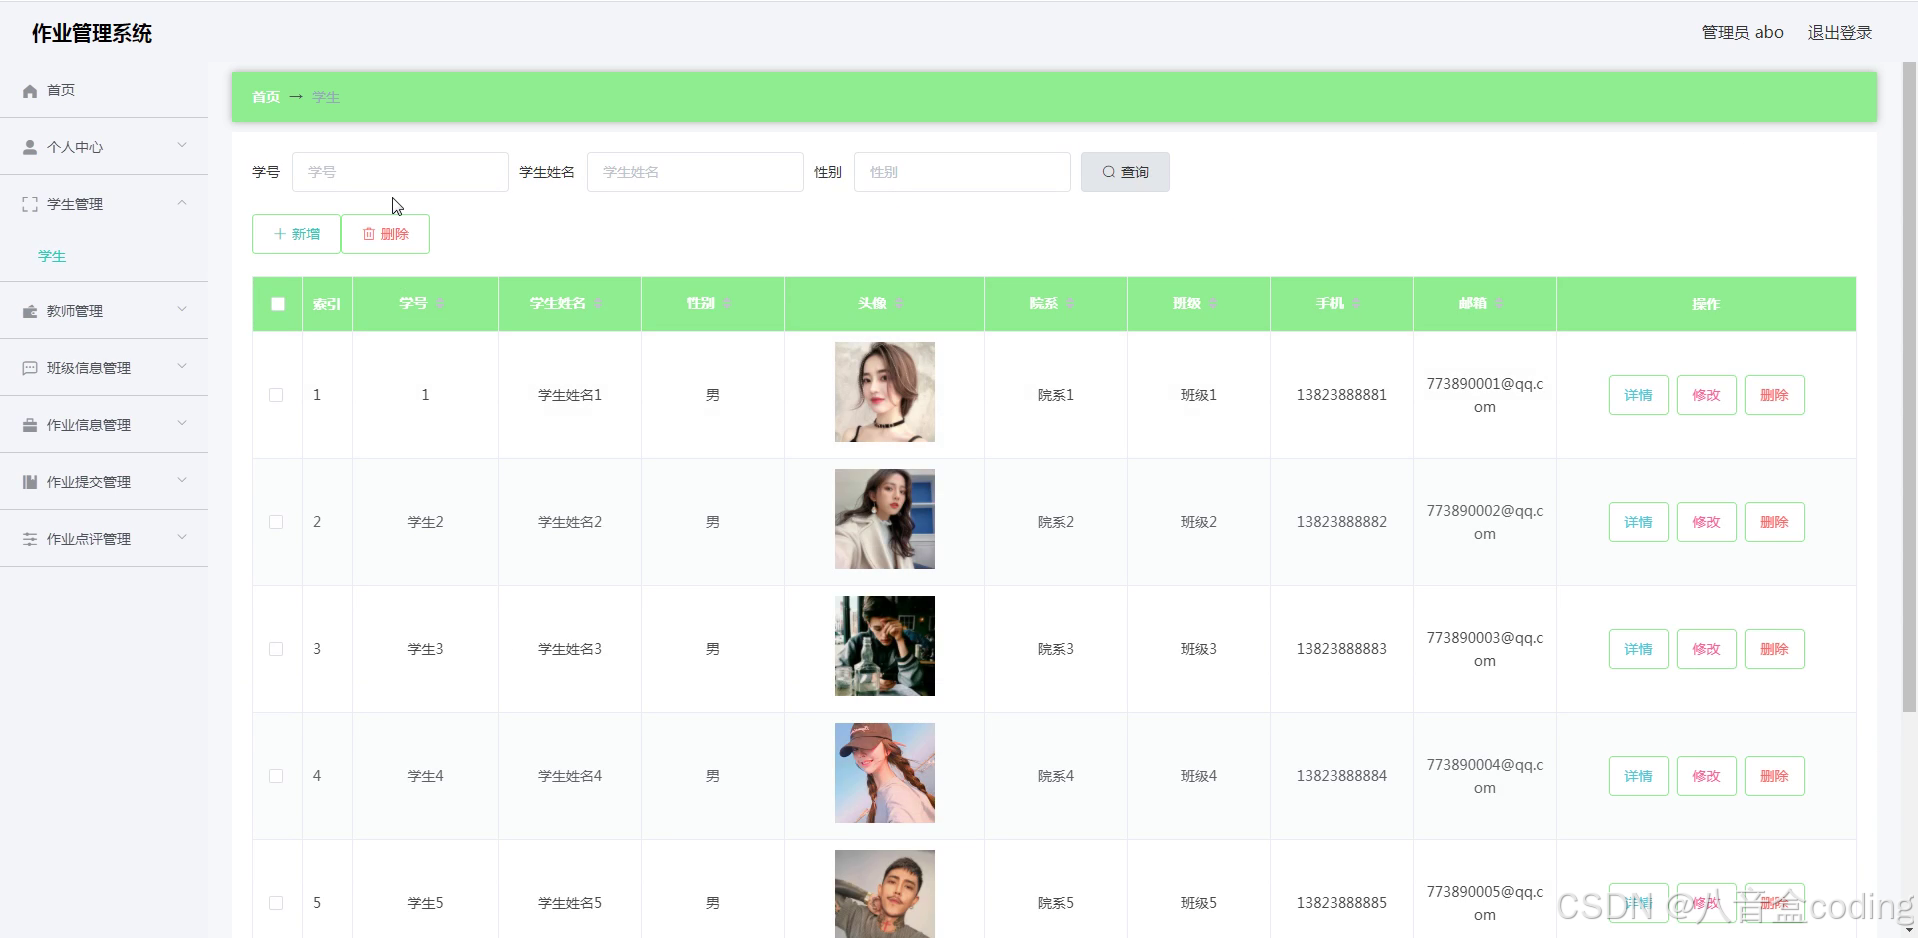Open avatar photo of 学生姓名3
Screen dimensions: 1918x938
(x=885, y=646)
